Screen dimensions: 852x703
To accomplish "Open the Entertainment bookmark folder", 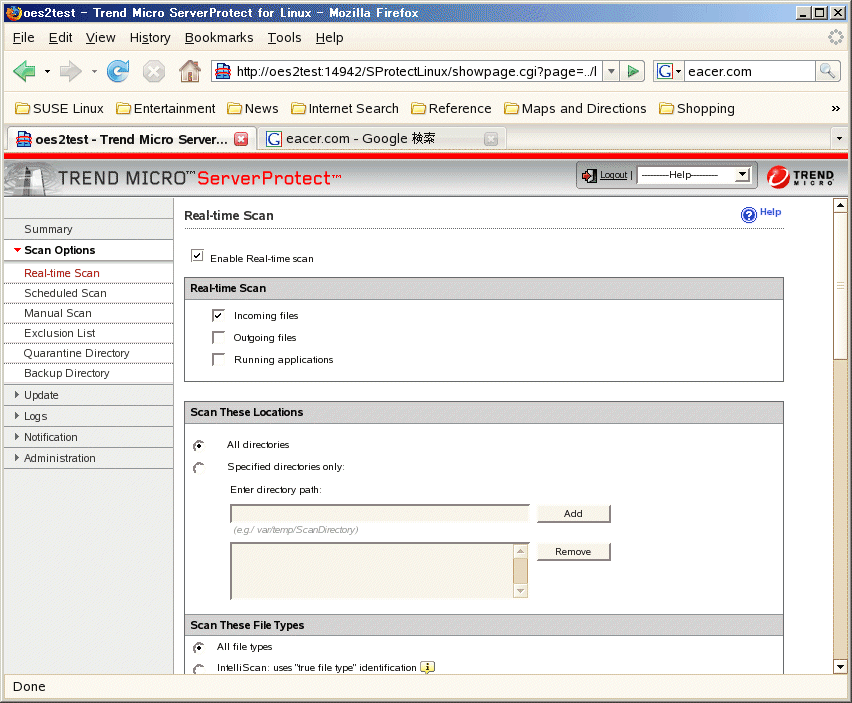I will [166, 109].
